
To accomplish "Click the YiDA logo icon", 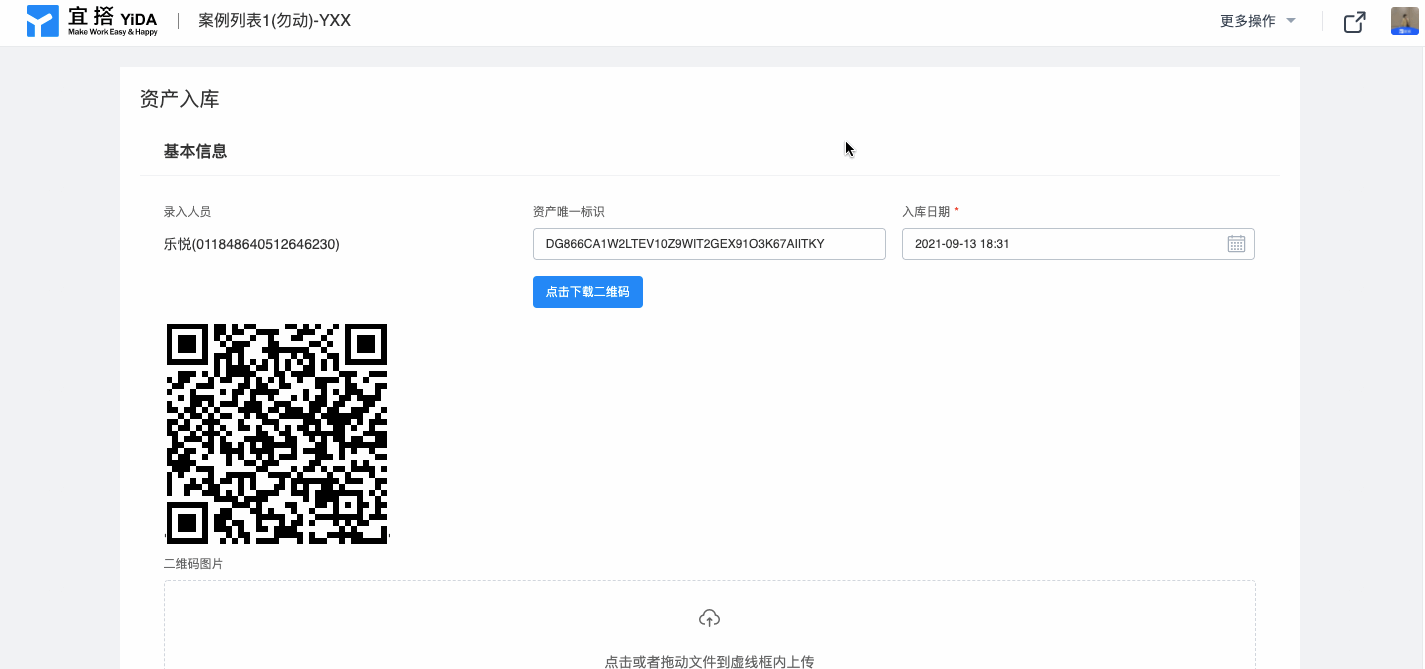I will pos(43,21).
